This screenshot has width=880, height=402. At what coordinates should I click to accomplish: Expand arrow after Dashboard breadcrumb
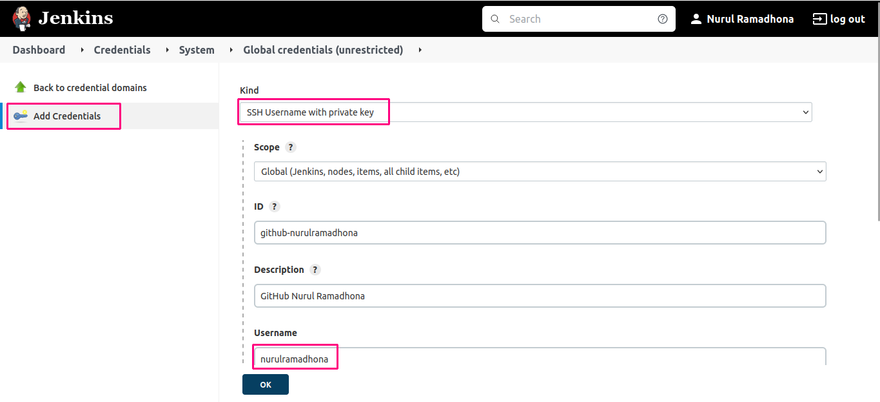(x=82, y=50)
